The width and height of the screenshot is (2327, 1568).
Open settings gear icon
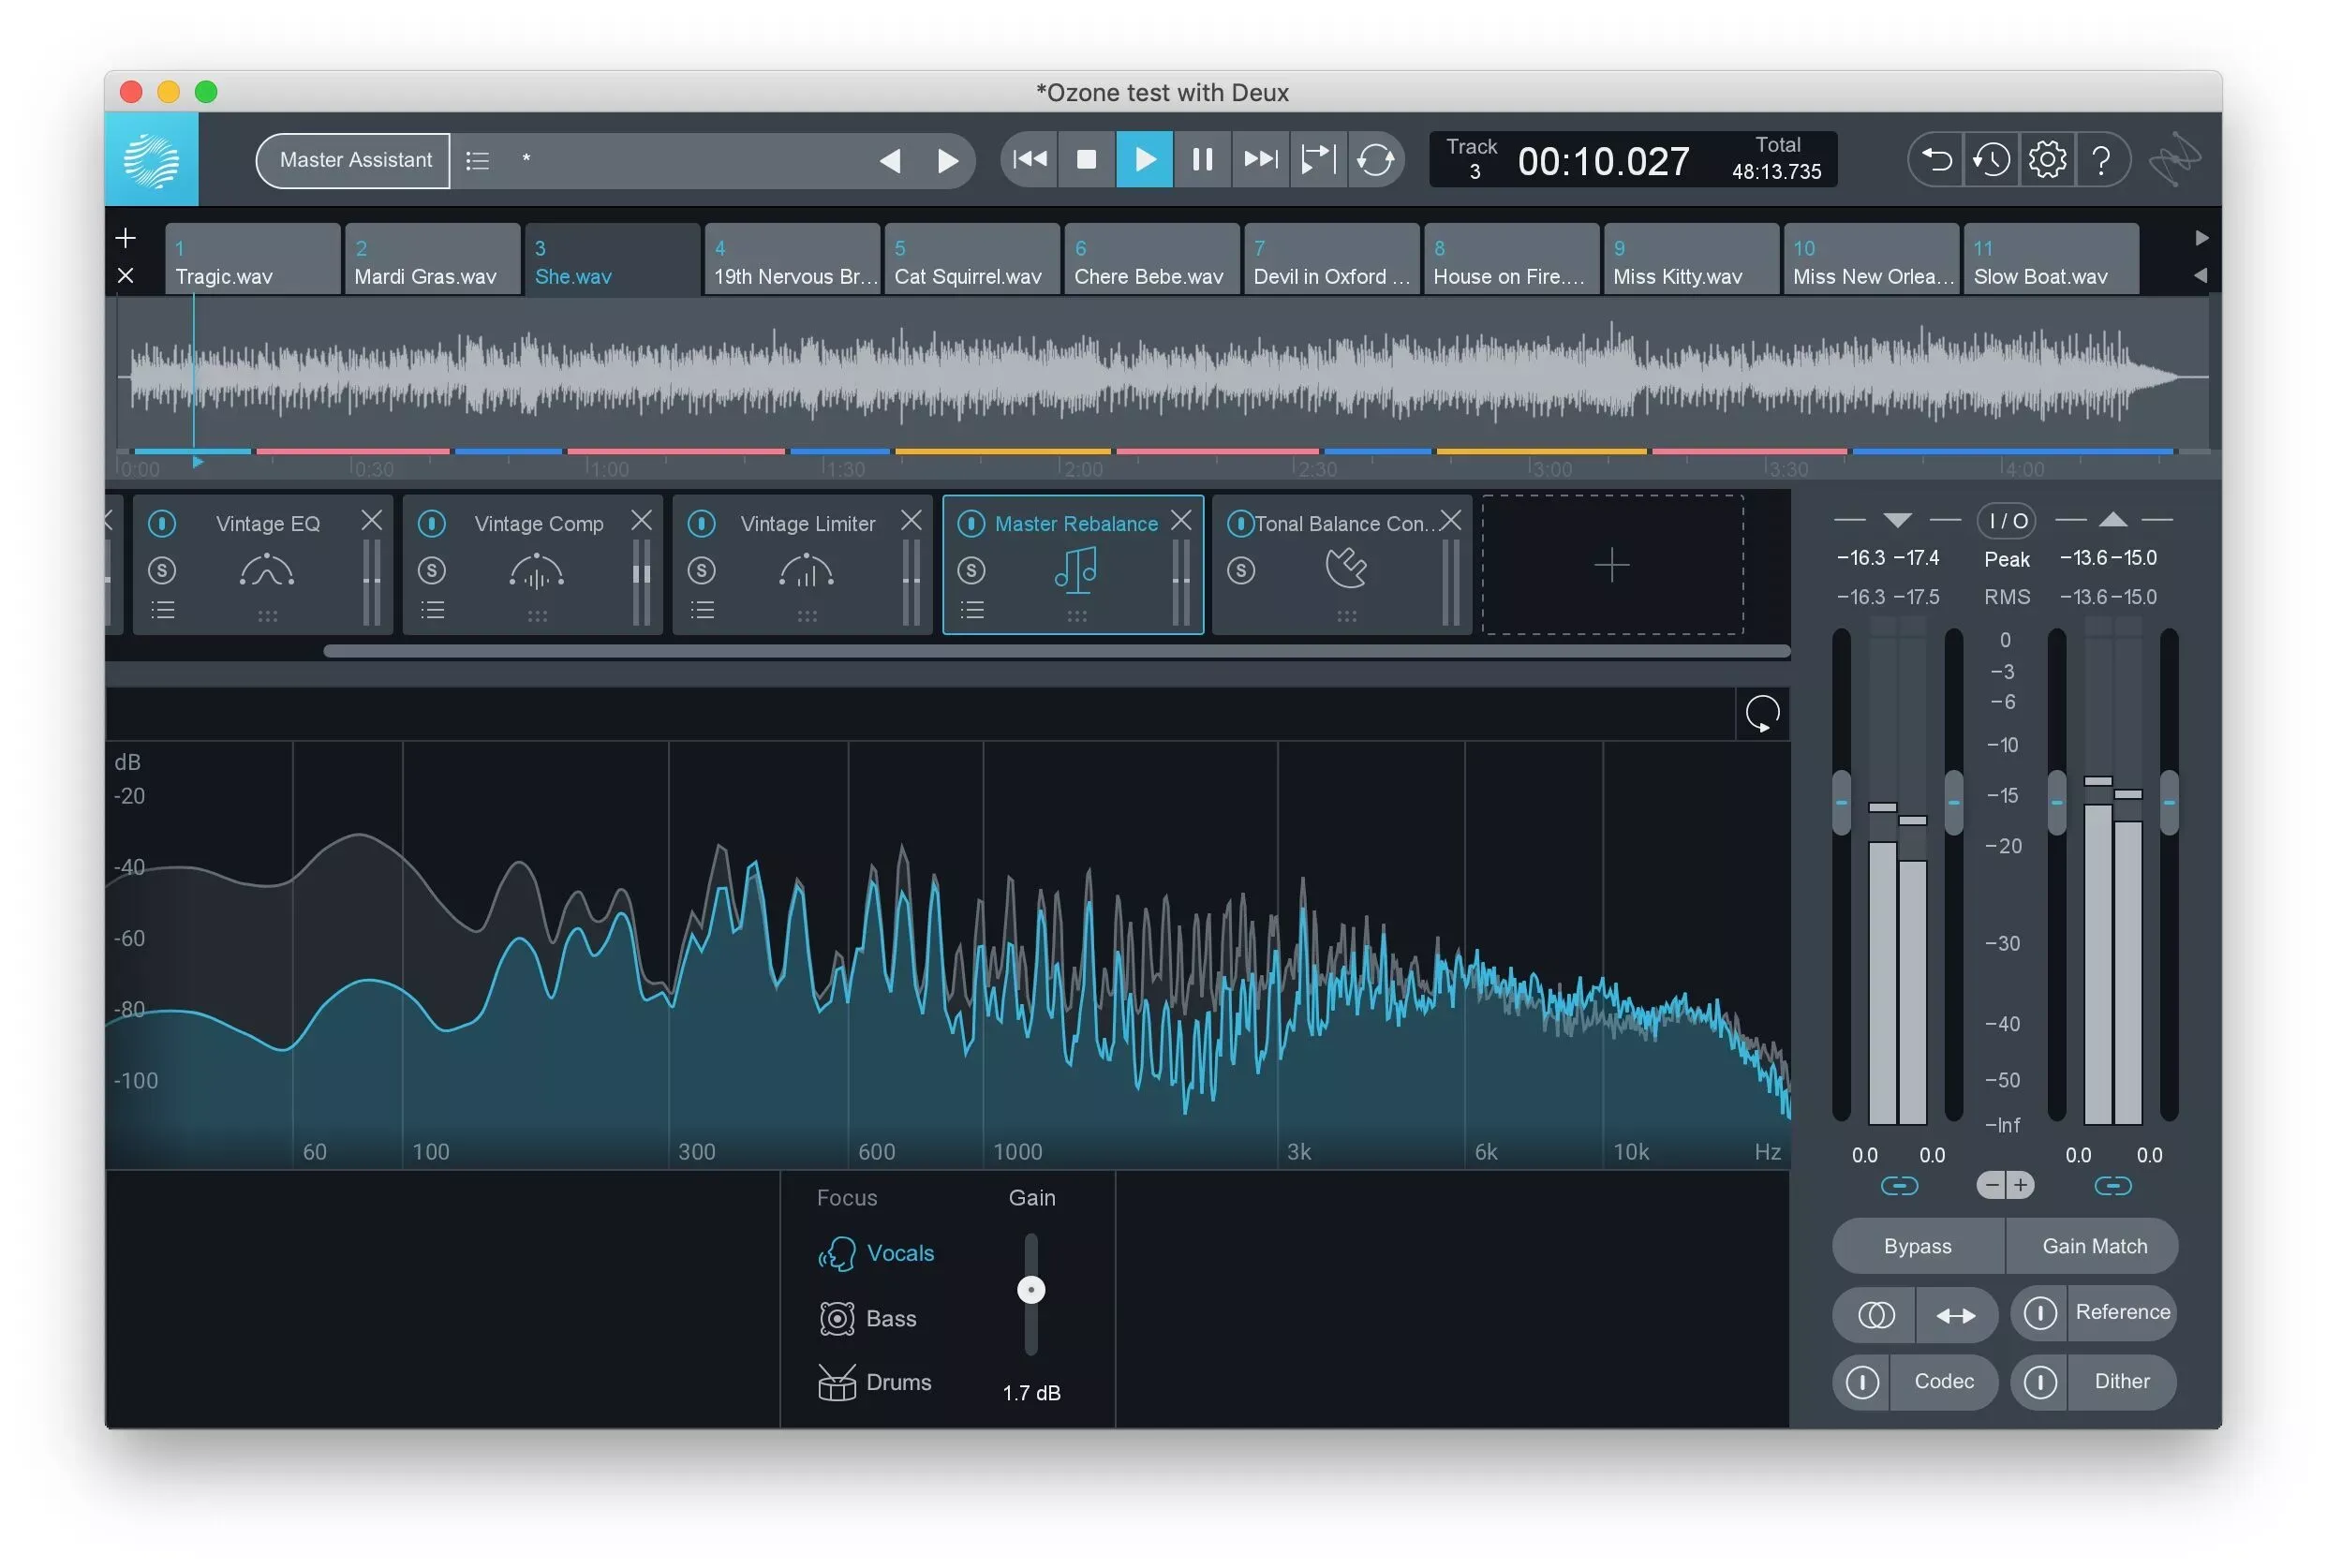[x=2047, y=160]
